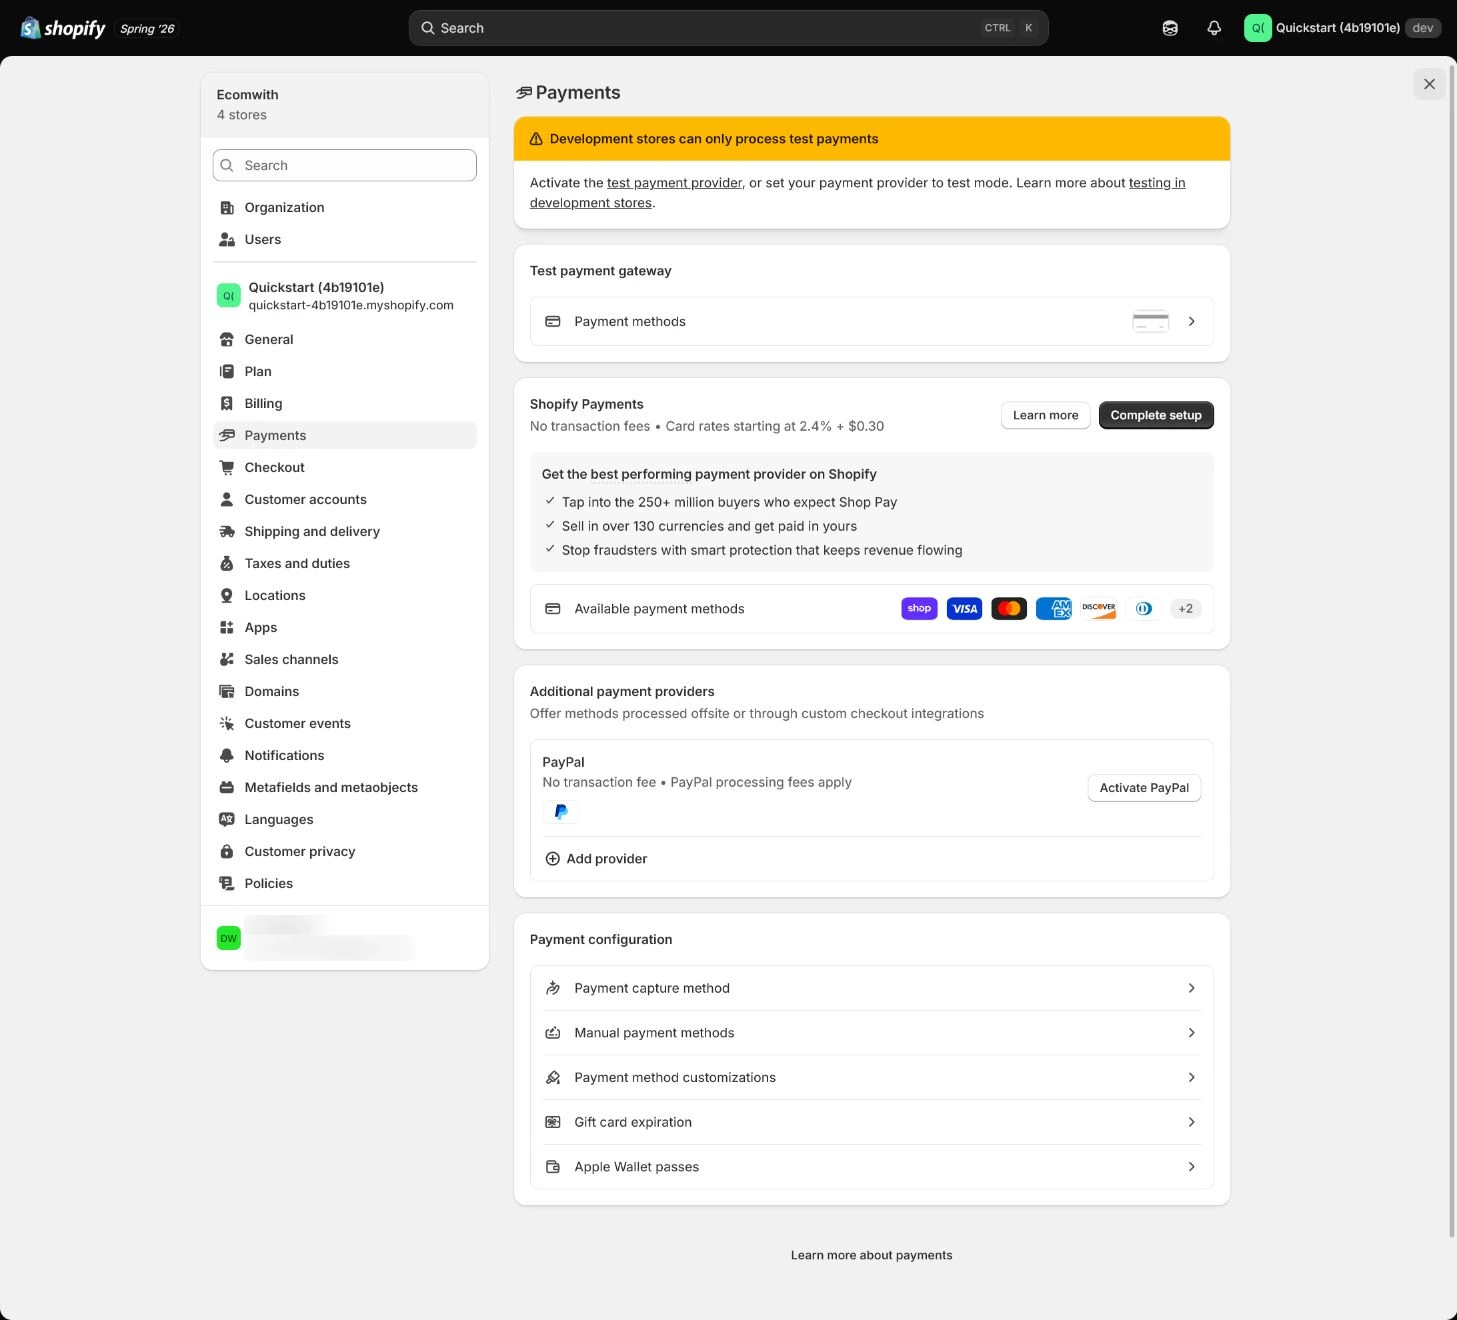1457x1320 pixels.
Task: Click the Discover card badge
Action: point(1099,609)
